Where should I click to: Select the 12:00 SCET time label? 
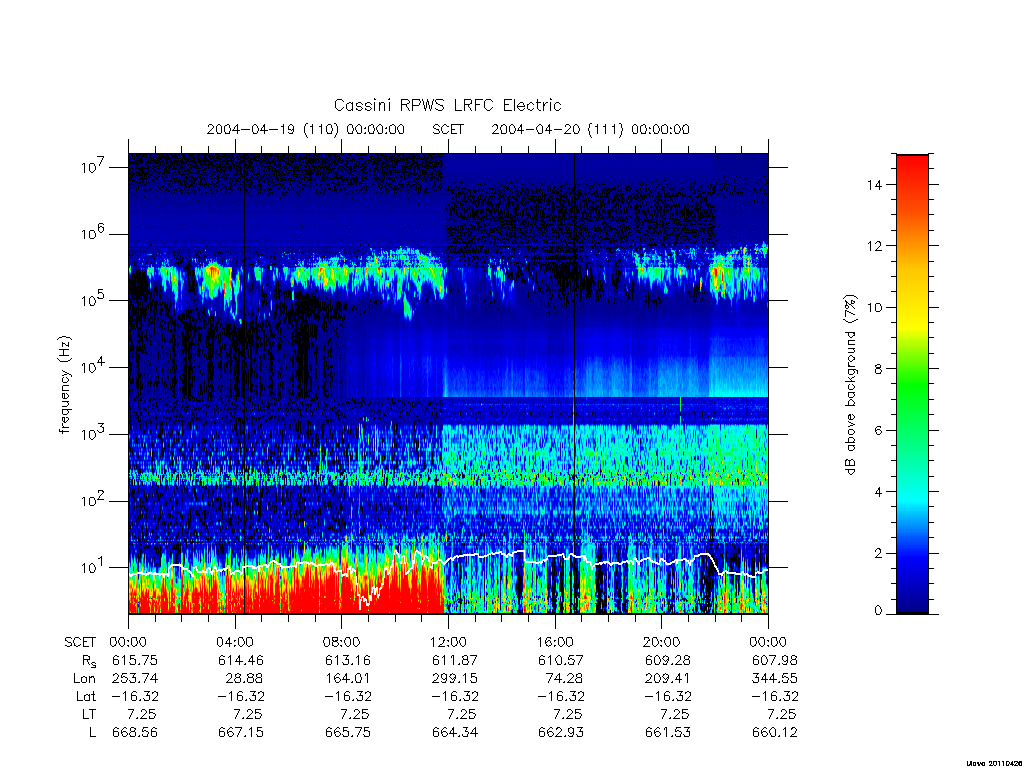point(447,642)
